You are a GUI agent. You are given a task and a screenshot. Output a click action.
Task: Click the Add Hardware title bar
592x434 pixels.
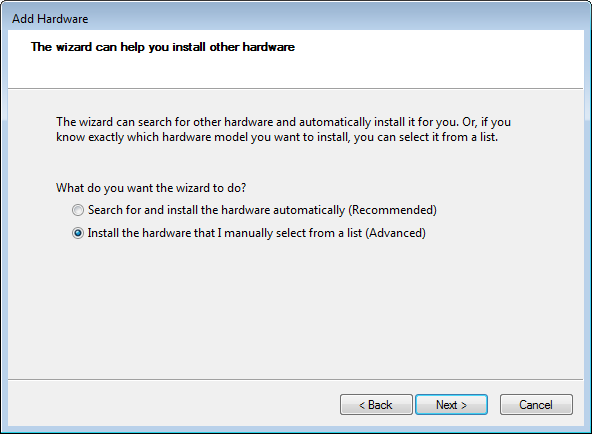[296, 18]
